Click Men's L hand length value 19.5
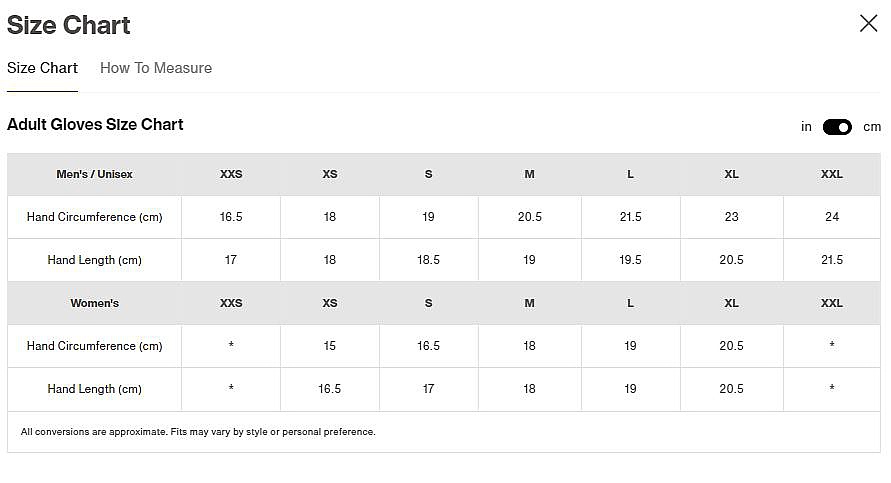The width and height of the screenshot is (891, 483). click(630, 260)
